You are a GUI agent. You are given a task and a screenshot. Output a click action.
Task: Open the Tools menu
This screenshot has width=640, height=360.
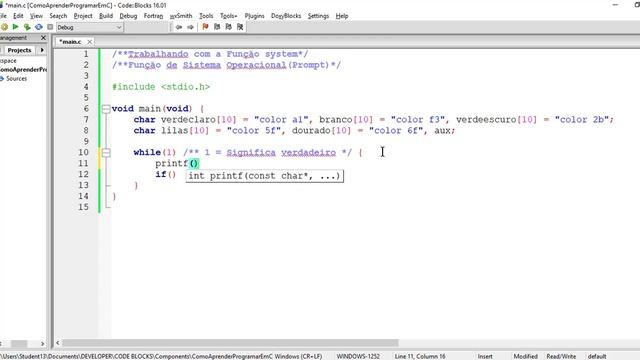point(206,16)
